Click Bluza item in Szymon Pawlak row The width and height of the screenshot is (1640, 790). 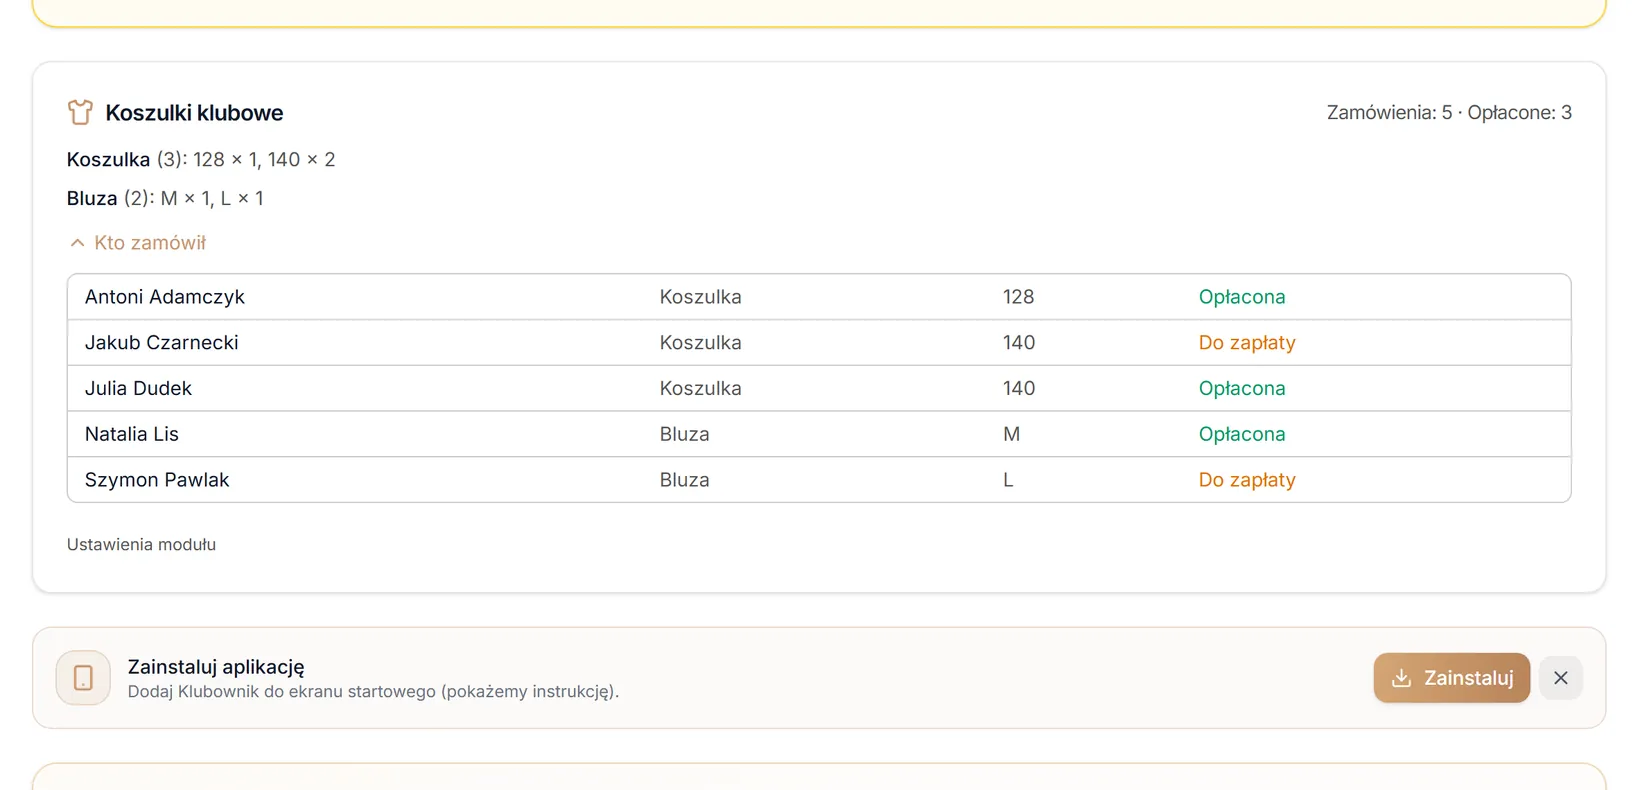pos(685,480)
